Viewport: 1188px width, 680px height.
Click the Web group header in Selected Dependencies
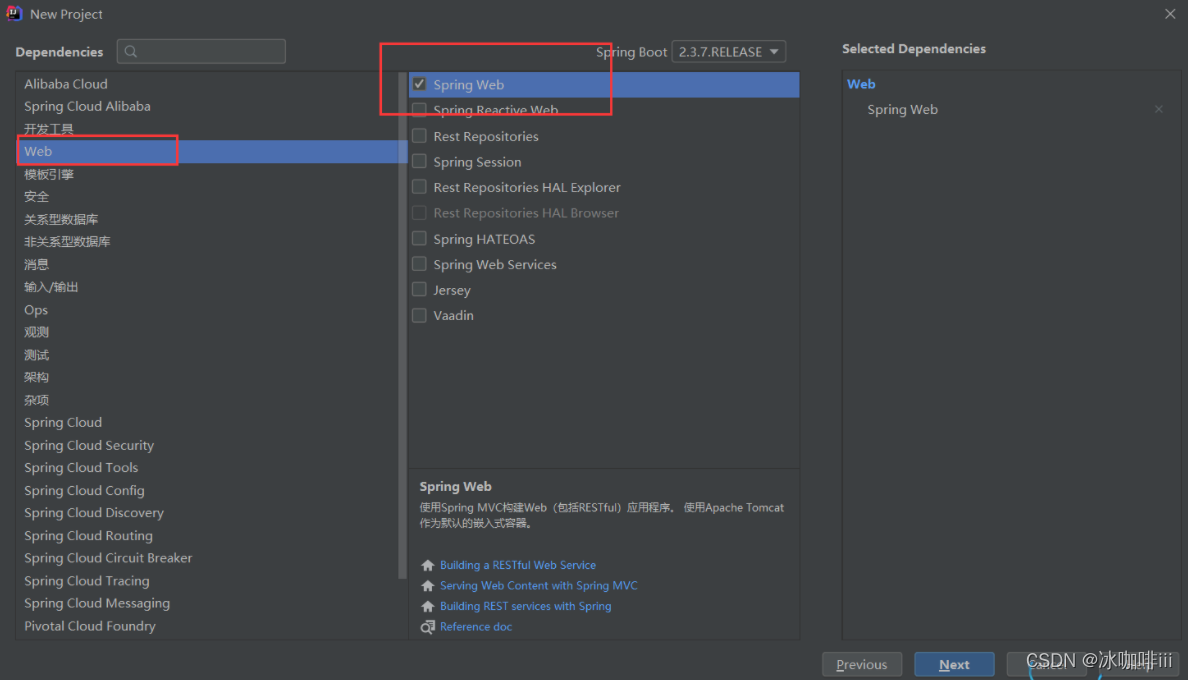(861, 84)
